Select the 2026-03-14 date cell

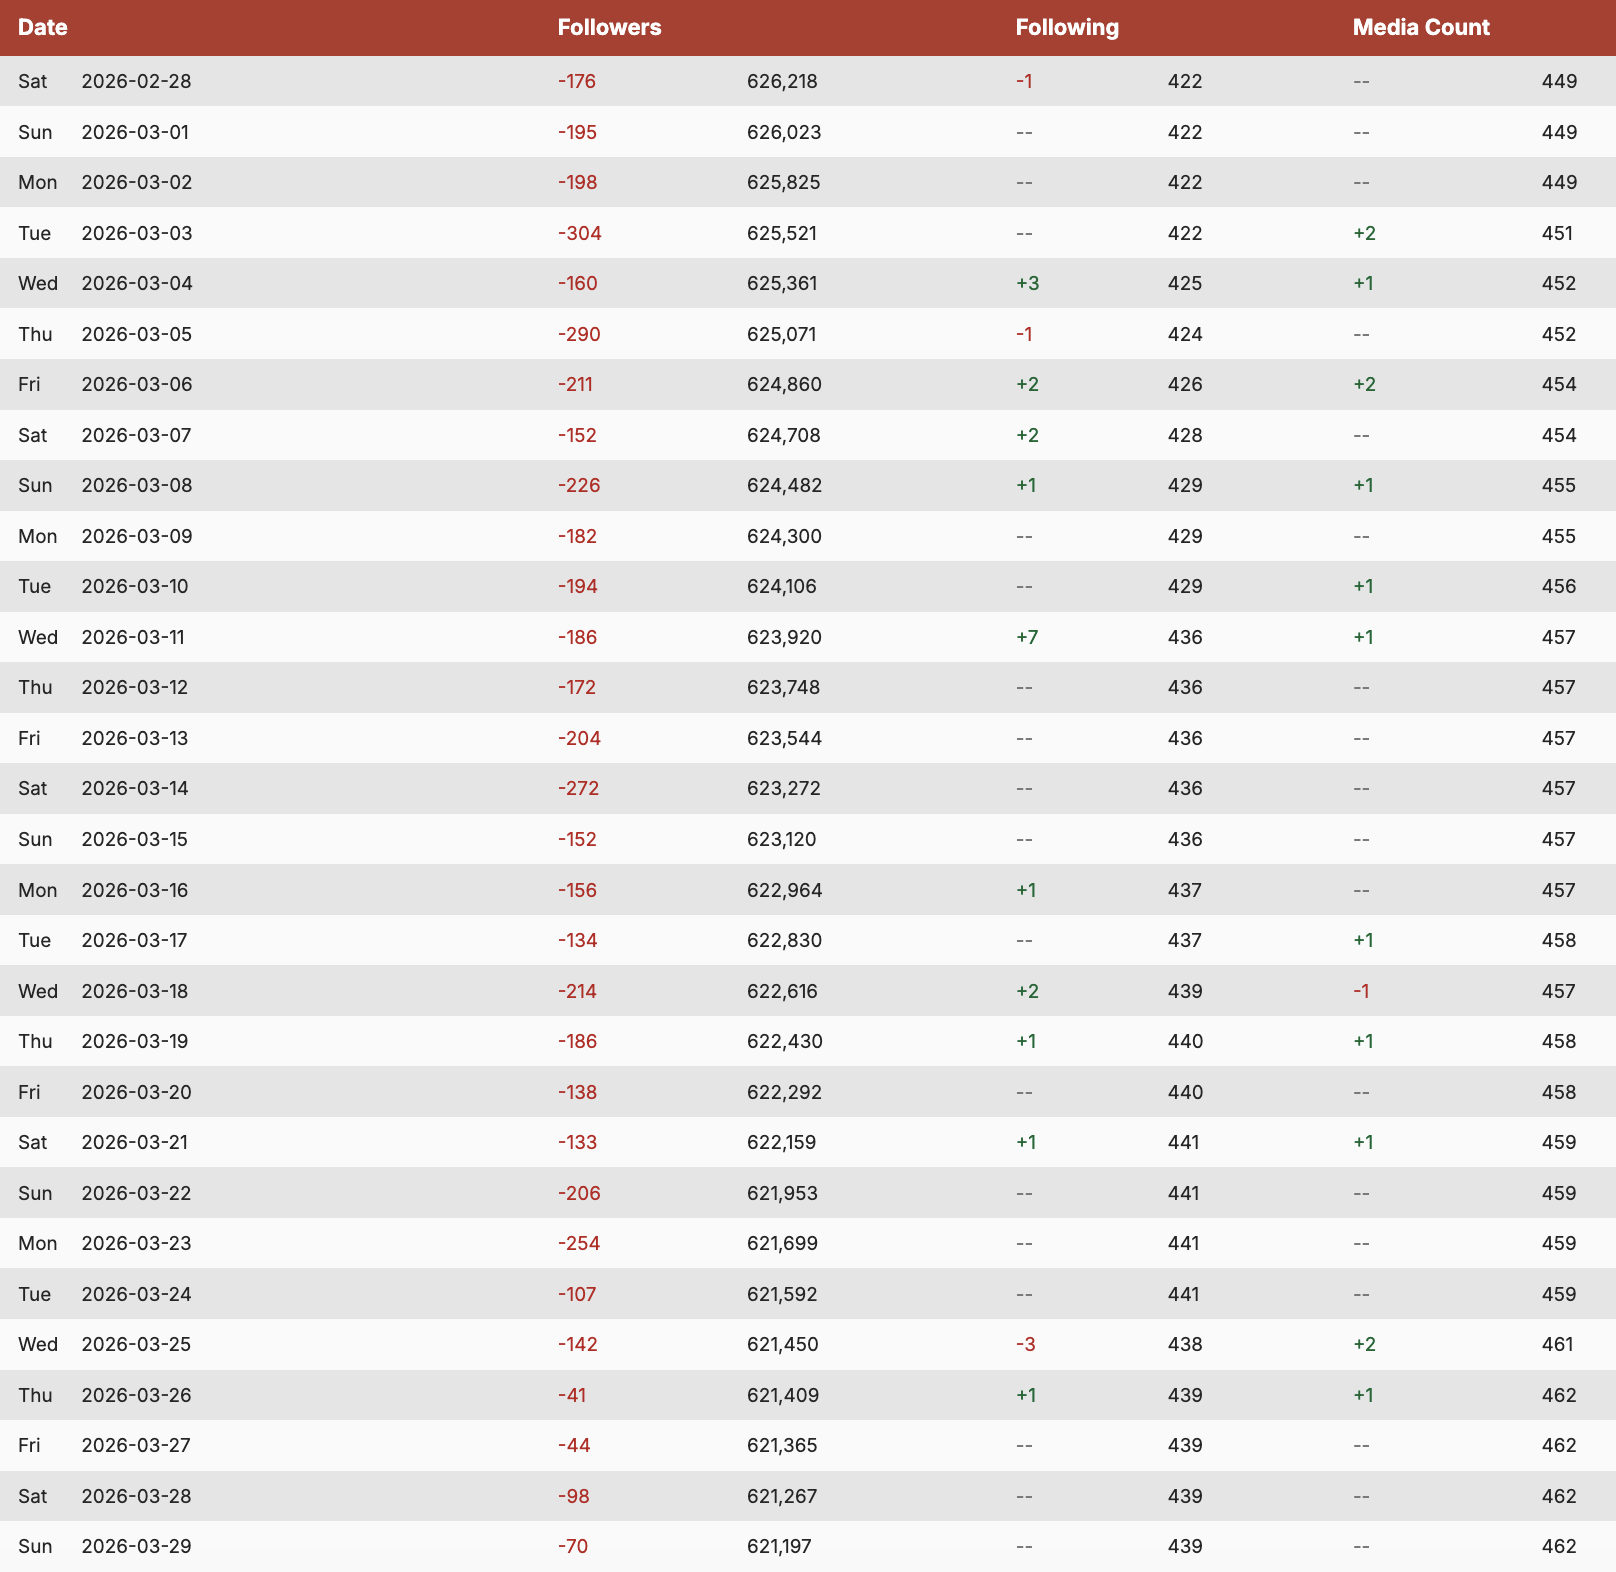click(135, 788)
